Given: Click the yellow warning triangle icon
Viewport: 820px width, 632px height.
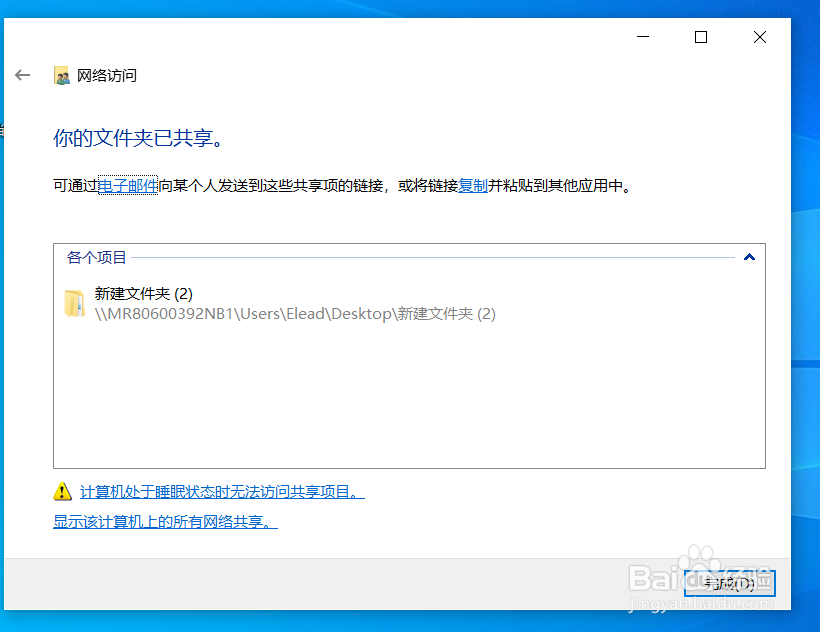Looking at the screenshot, I should click(61, 490).
